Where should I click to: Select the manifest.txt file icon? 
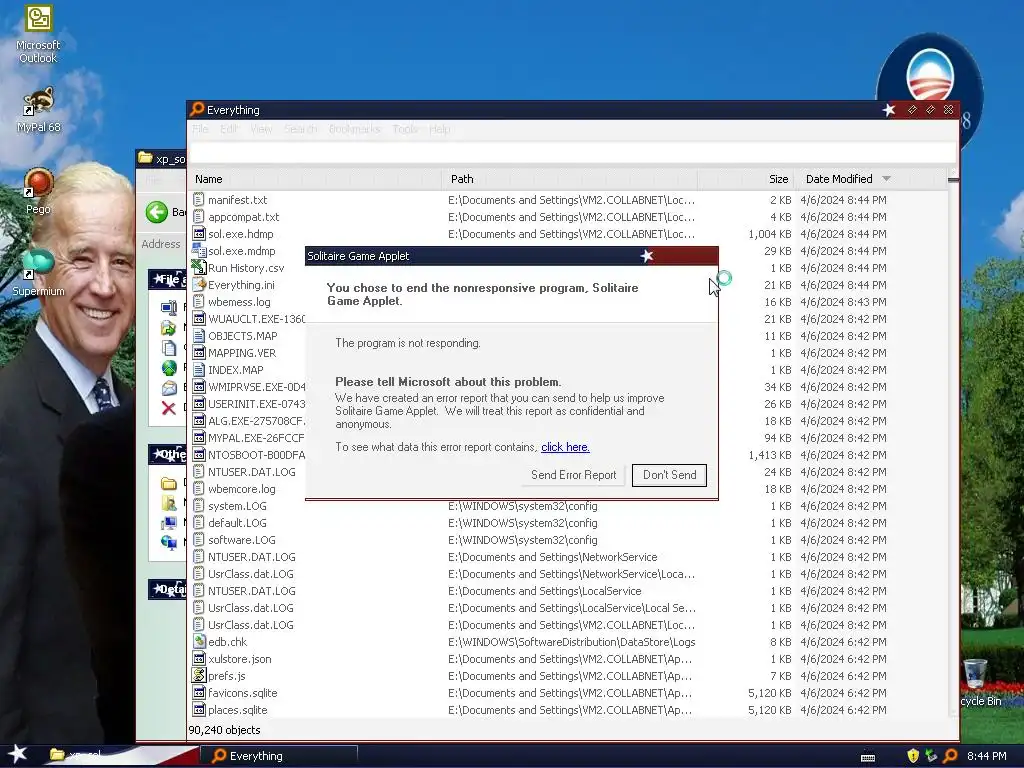(x=199, y=200)
